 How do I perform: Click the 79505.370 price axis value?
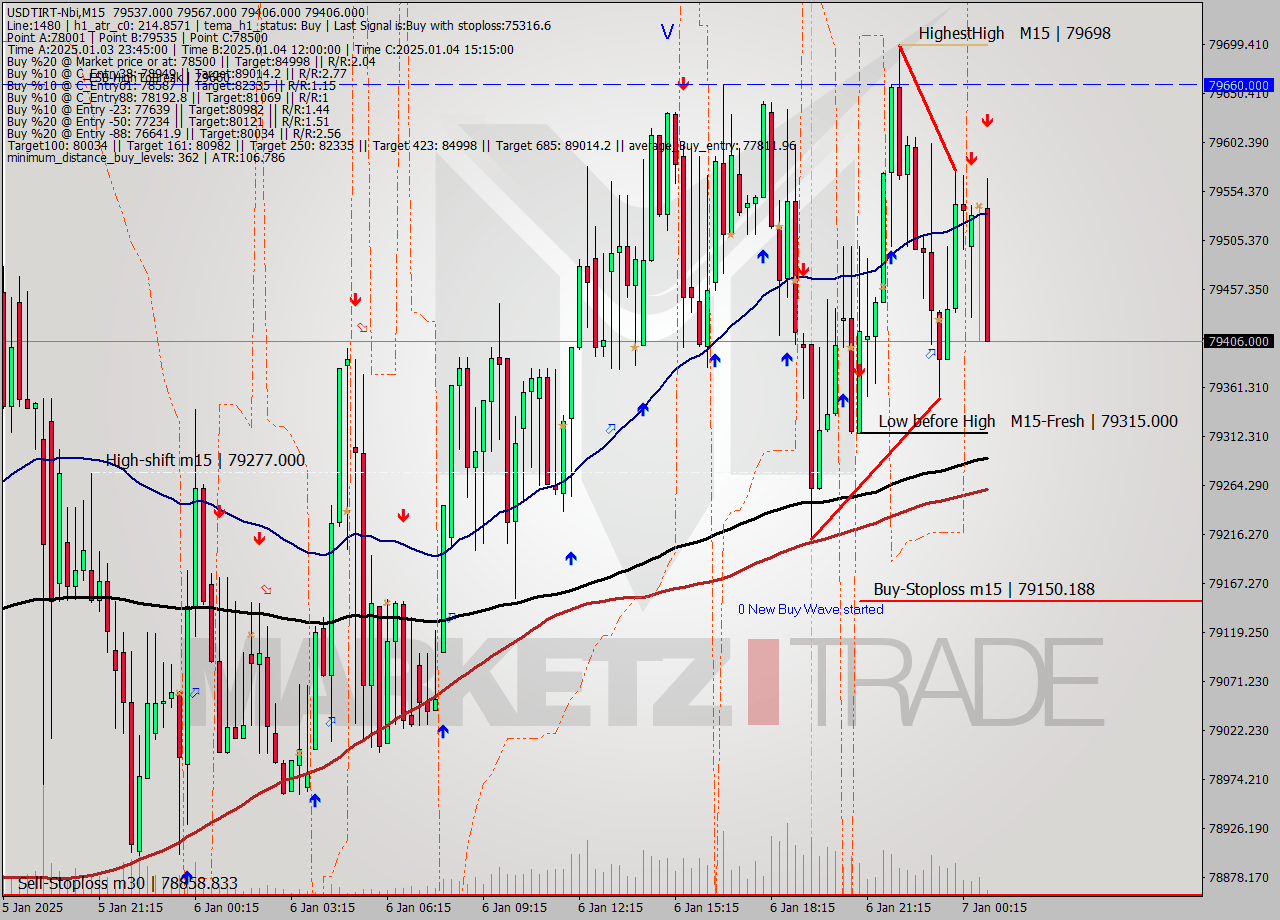[x=1239, y=241]
